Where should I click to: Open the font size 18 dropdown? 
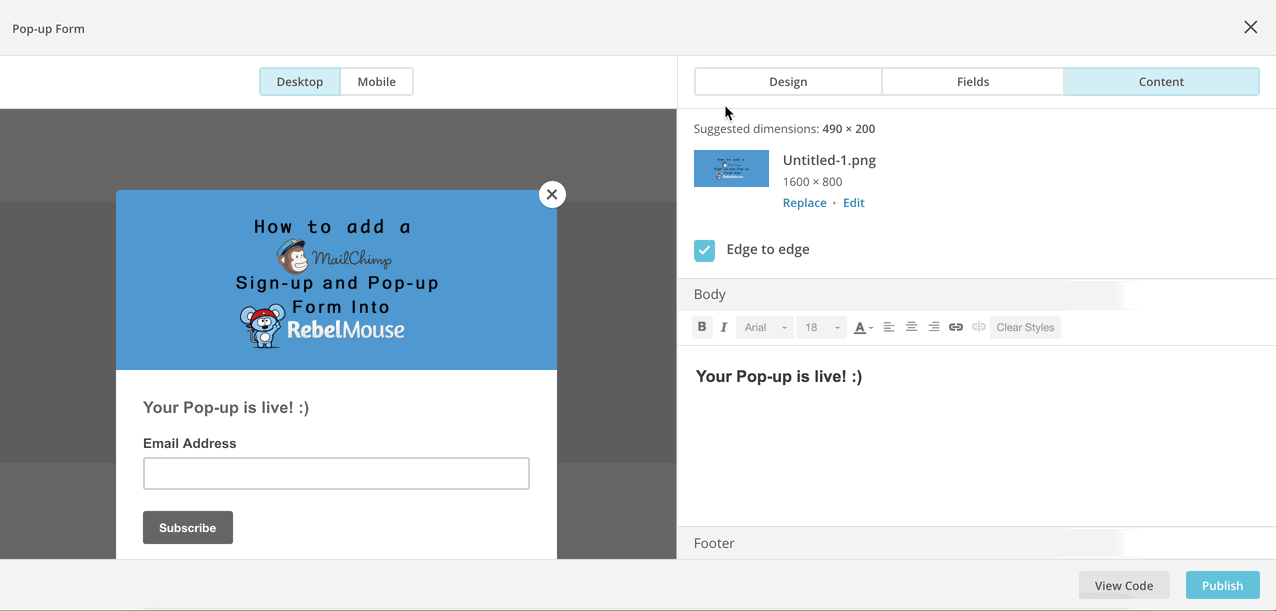tap(822, 327)
